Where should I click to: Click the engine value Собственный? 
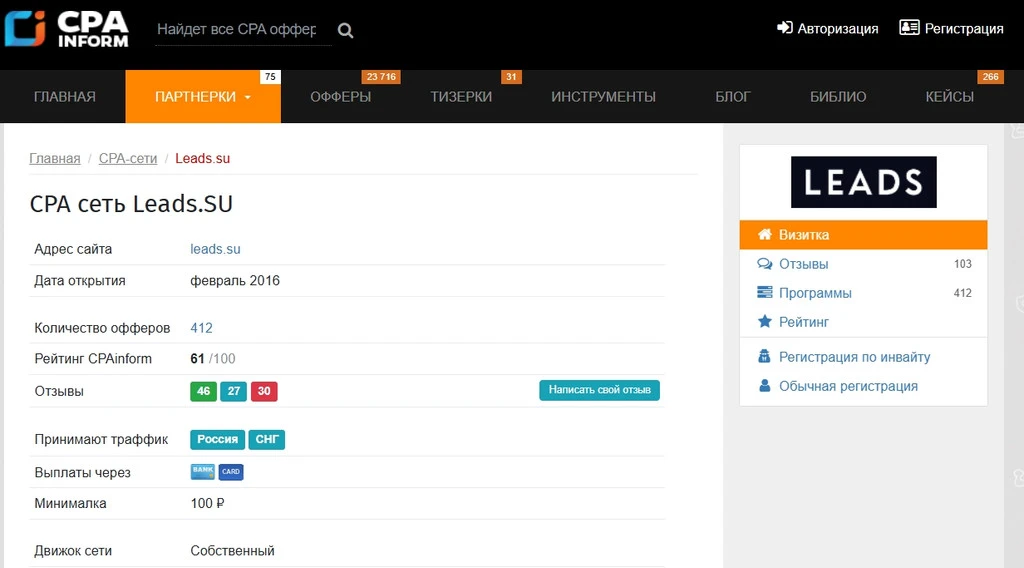(232, 550)
